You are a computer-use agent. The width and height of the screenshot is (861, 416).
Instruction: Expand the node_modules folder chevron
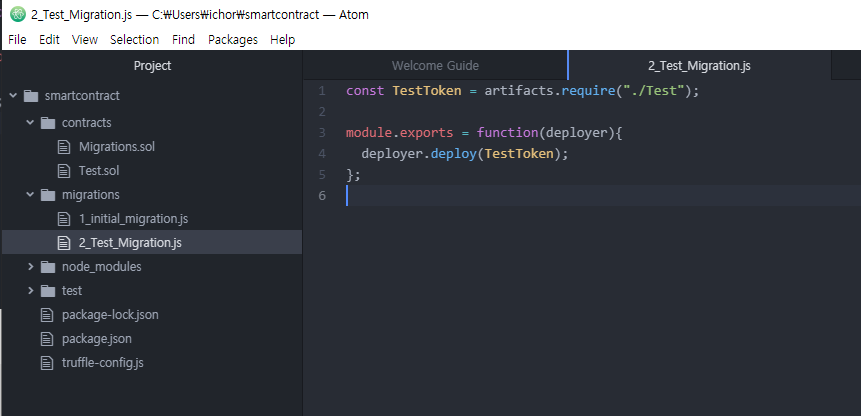(31, 267)
